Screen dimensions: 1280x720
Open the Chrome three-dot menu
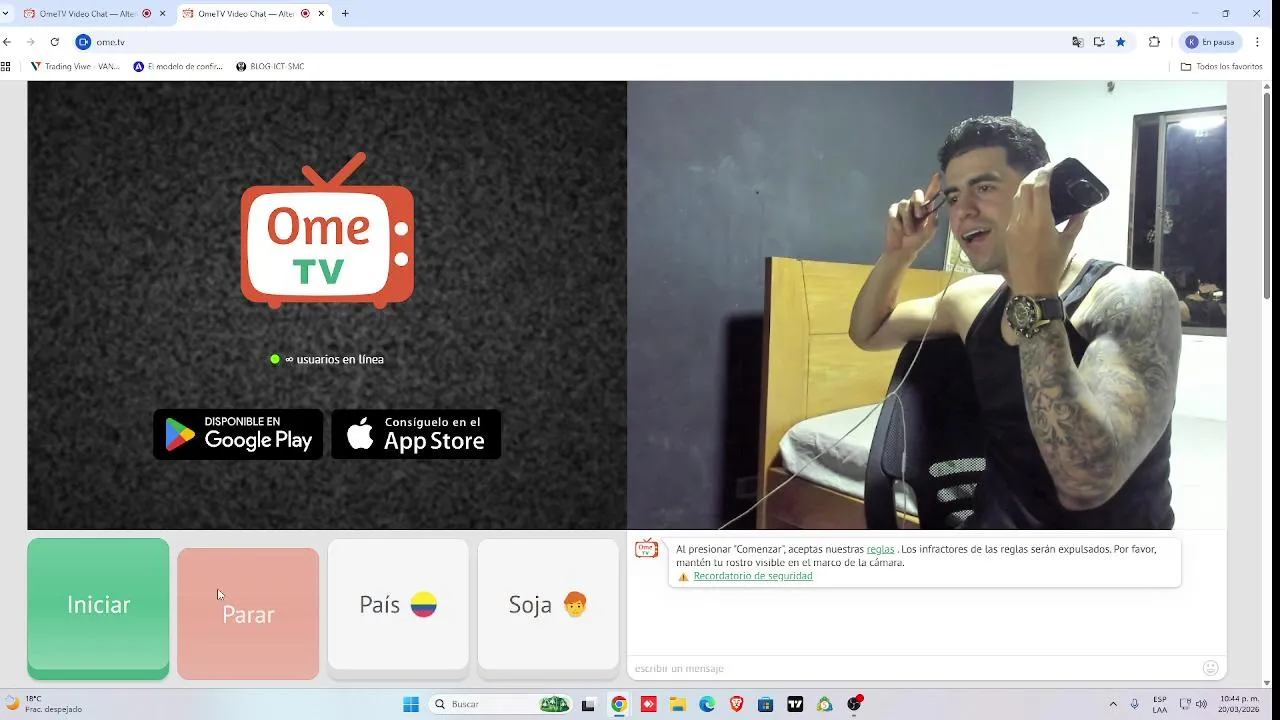[x=1257, y=42]
